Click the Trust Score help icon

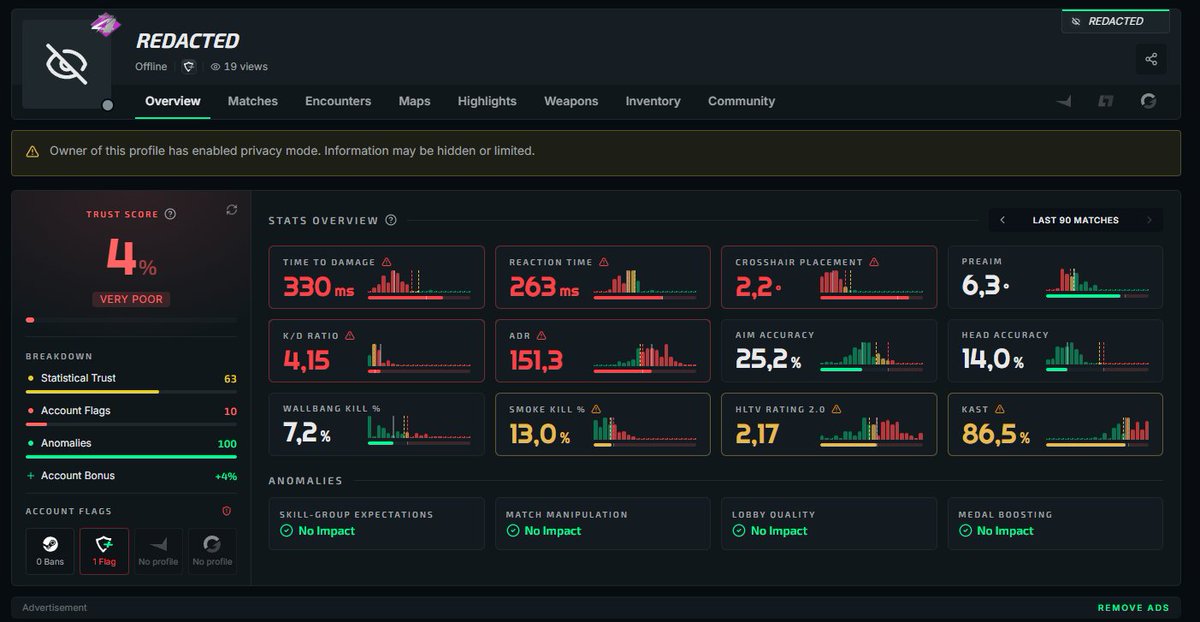tap(170, 214)
